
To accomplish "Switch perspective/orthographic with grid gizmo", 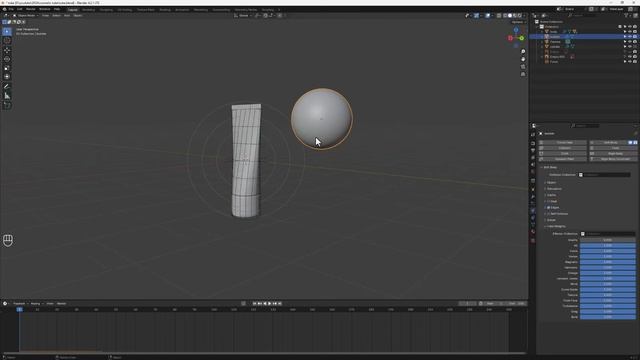I will click(x=523, y=74).
